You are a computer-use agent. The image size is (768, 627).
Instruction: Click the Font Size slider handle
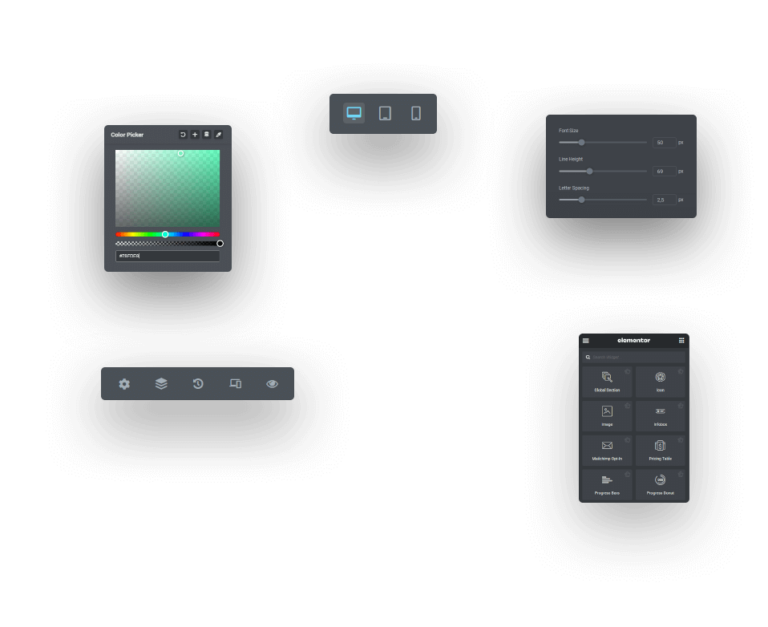(581, 142)
